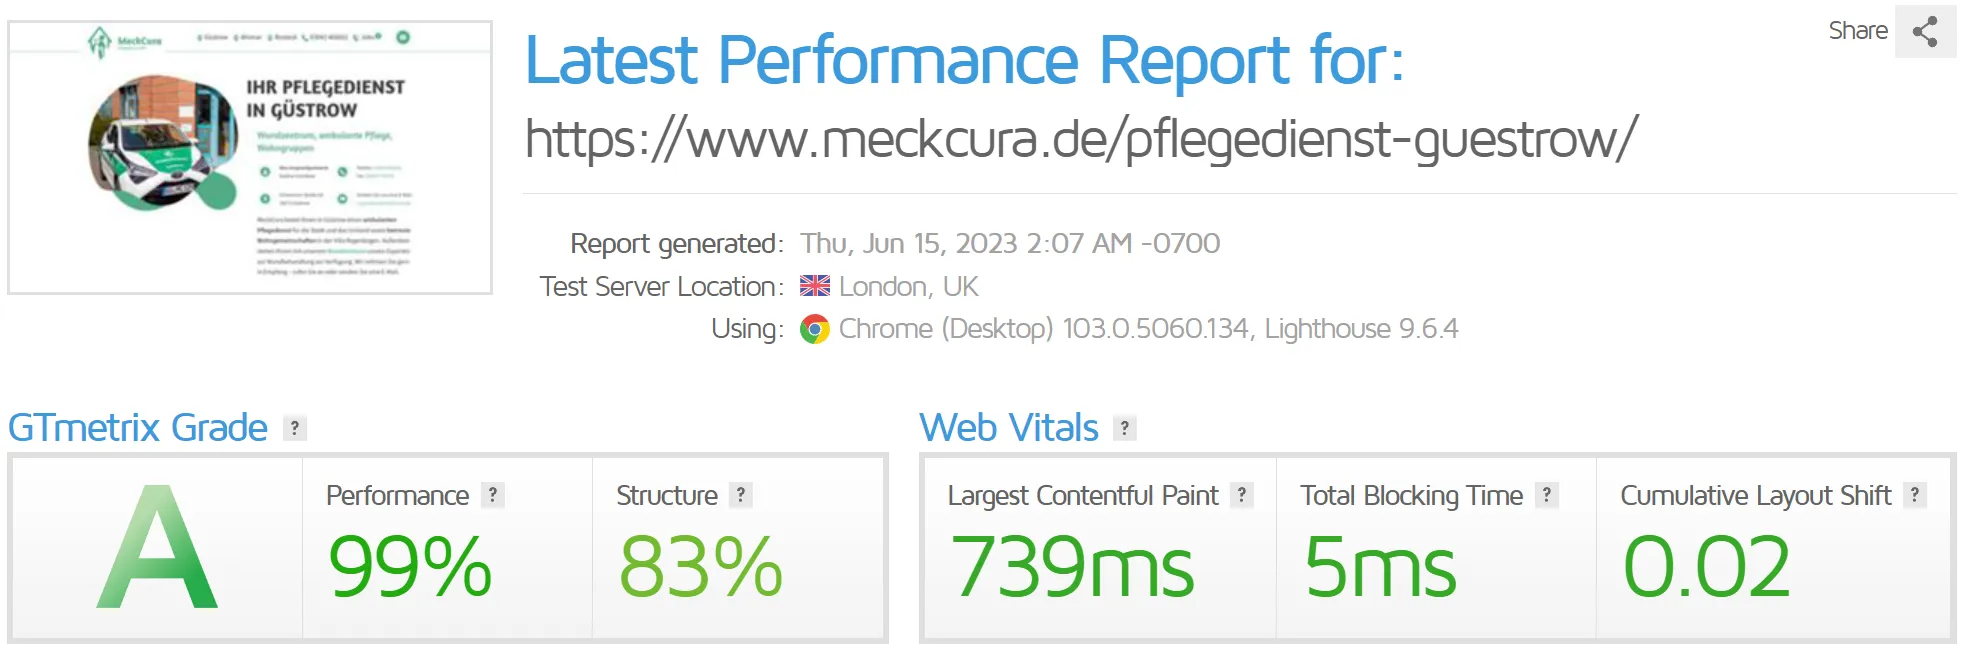Select the 99% Performance score
1973x672 pixels.
(410, 566)
